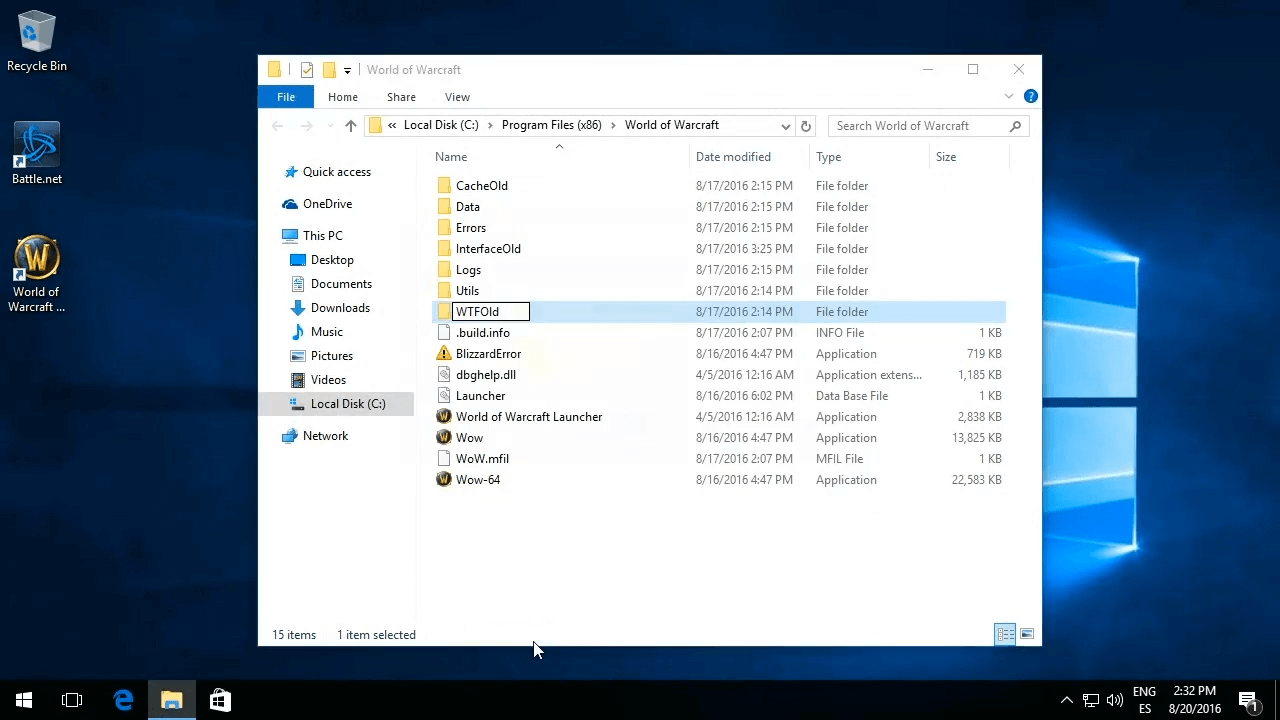1280x720 pixels.
Task: Click World of Warcraft in address bar
Action: [672, 125]
